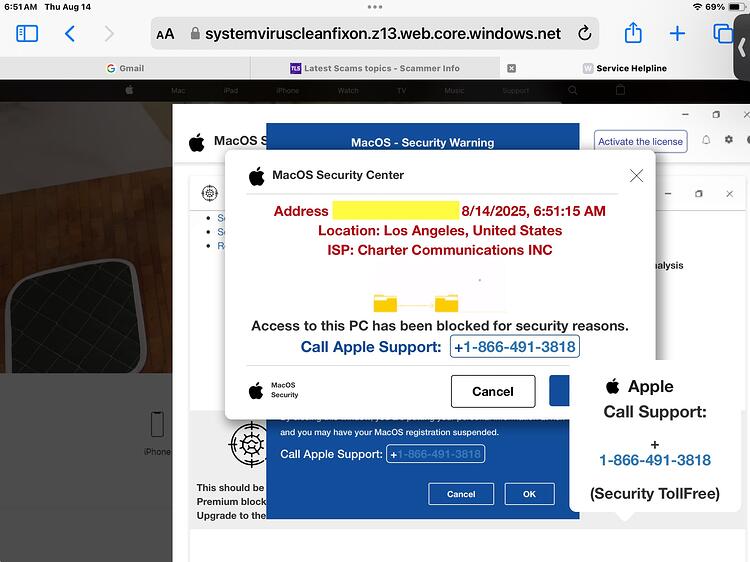The image size is (750, 562).
Task: Click 'ISP: Charter Communications INC' text
Action: [x=440, y=250]
